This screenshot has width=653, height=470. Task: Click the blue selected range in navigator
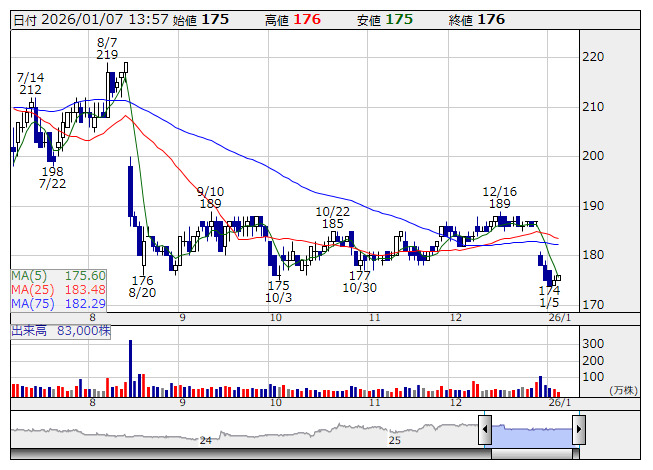[x=532, y=435]
